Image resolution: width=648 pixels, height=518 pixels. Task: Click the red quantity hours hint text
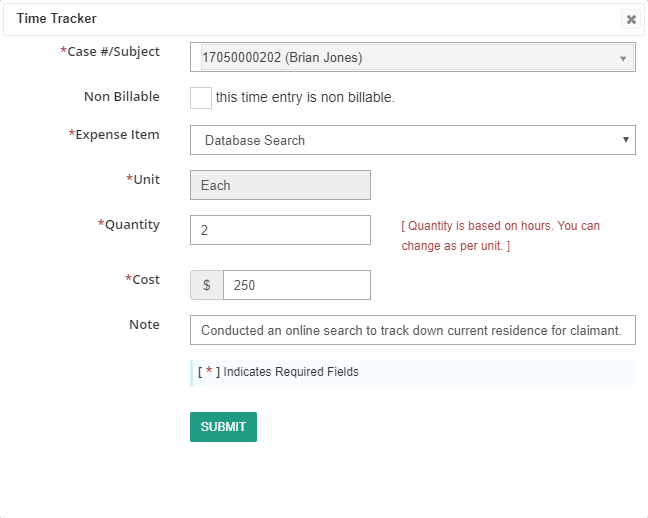click(x=500, y=236)
